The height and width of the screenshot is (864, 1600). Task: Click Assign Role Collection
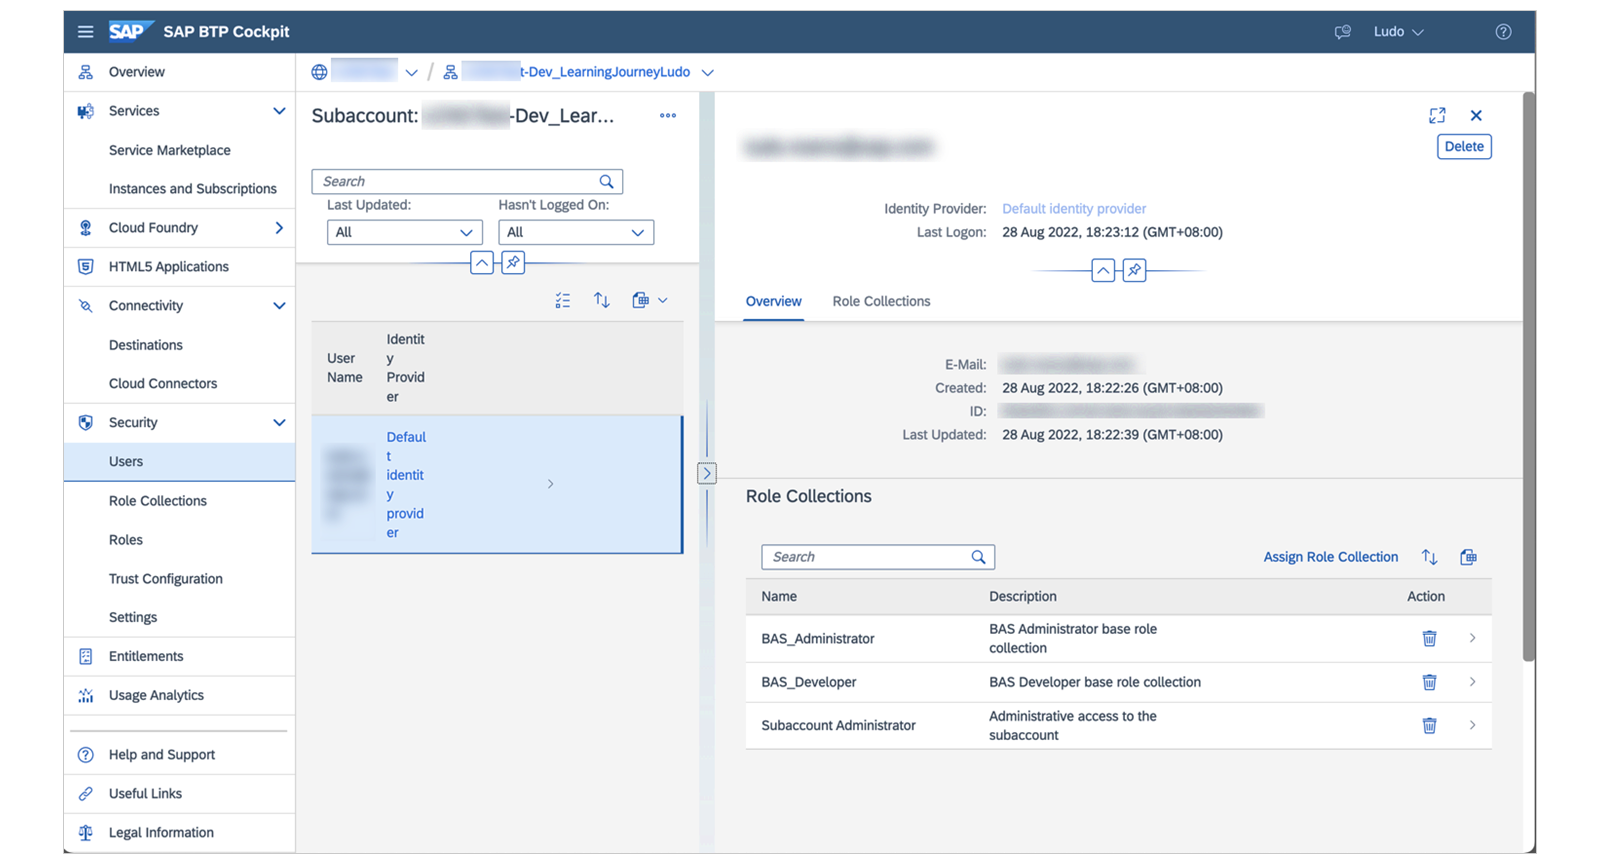pos(1330,557)
